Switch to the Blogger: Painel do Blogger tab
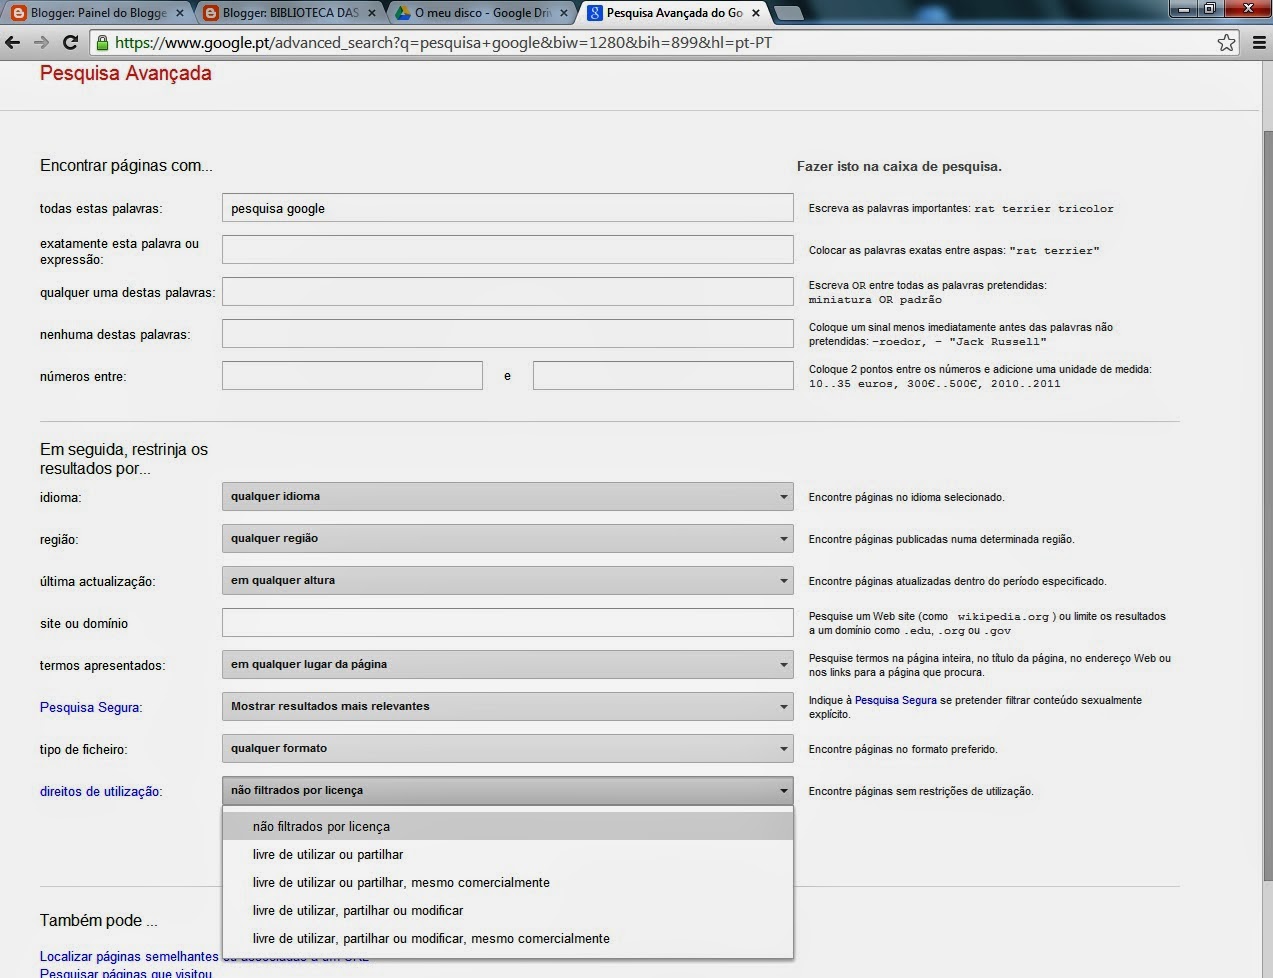This screenshot has width=1273, height=978. (98, 13)
